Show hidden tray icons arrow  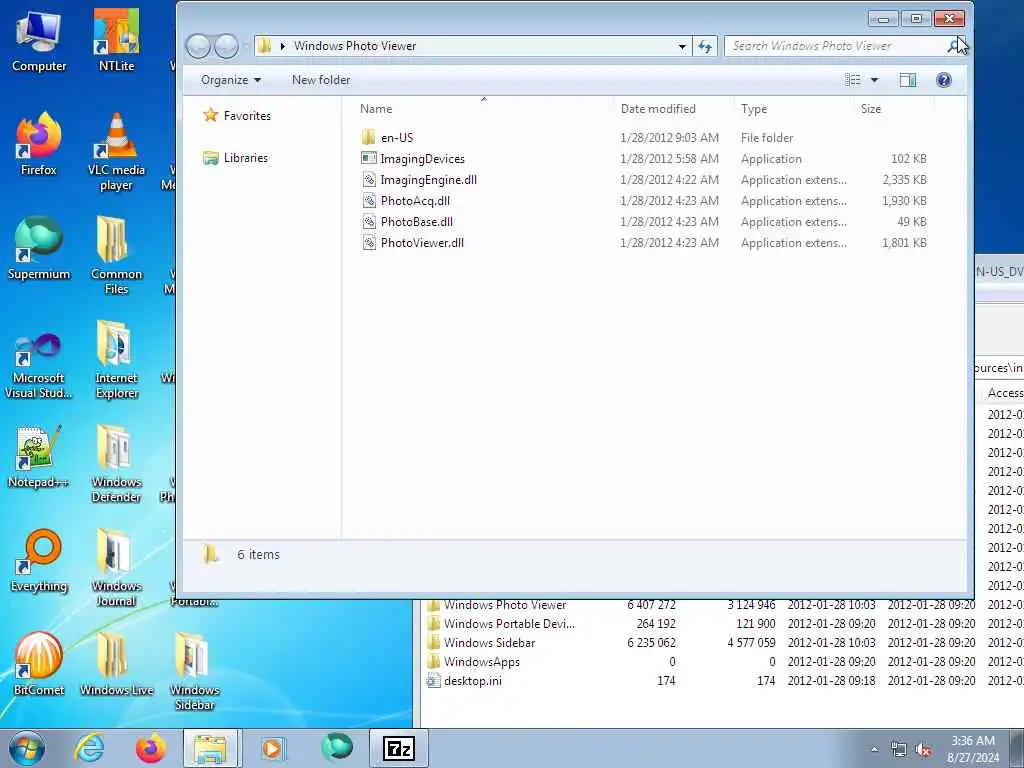click(874, 750)
